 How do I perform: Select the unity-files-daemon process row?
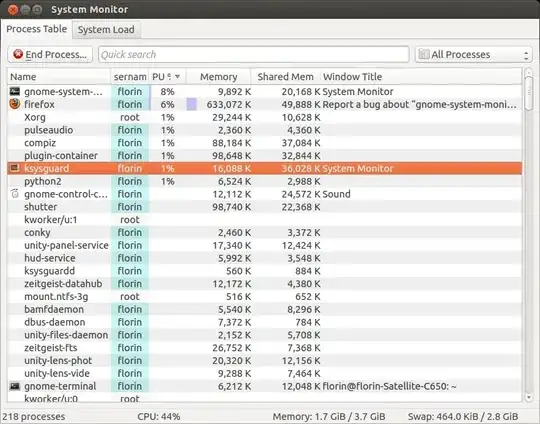pyautogui.click(x=264, y=335)
